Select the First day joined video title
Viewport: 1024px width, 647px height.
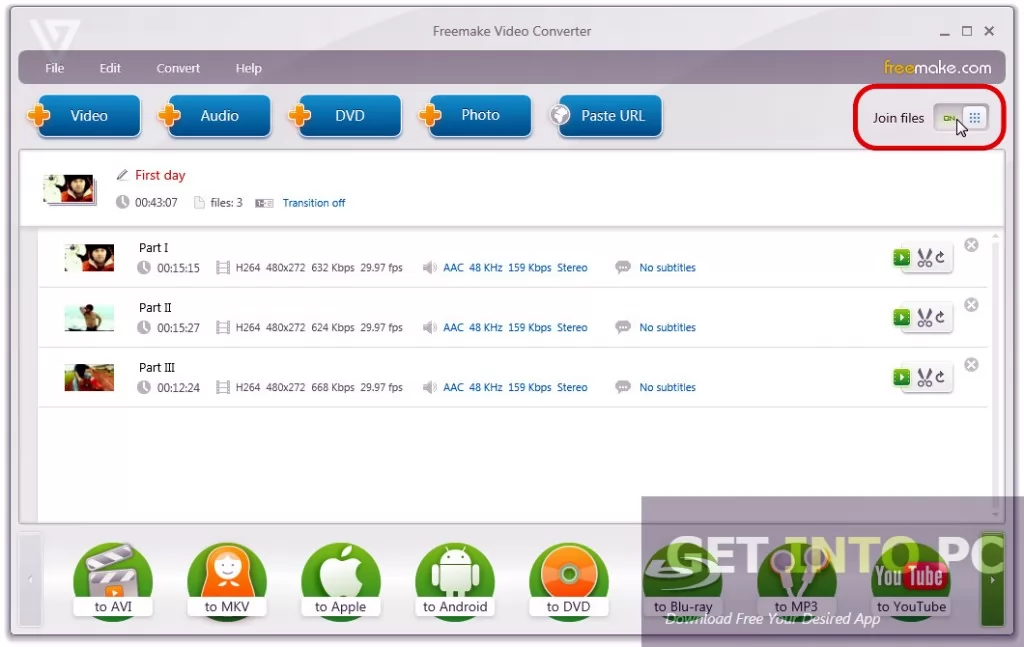(160, 175)
